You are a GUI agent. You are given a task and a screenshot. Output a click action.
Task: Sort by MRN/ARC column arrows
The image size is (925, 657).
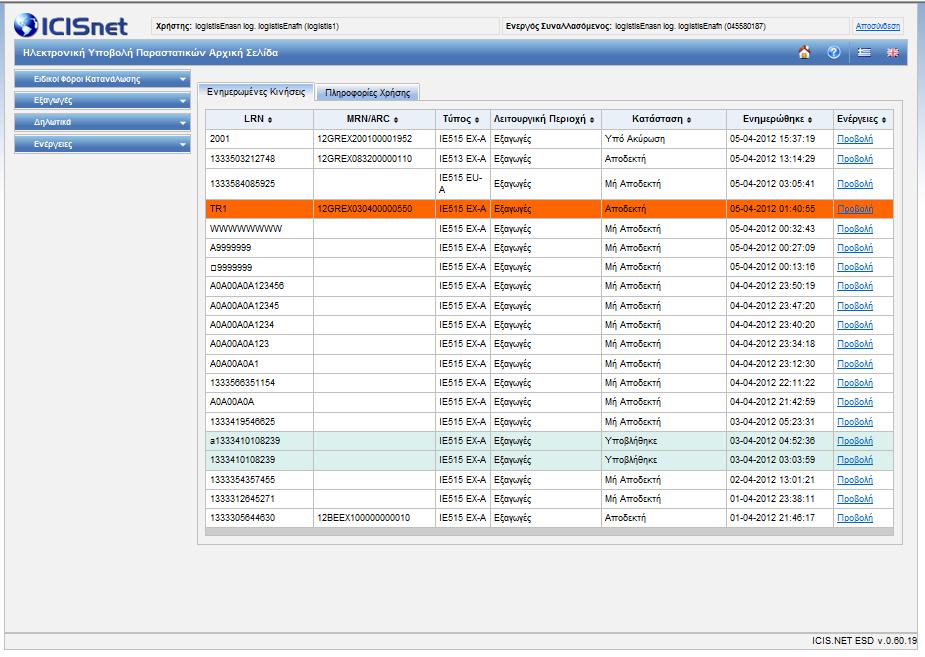(x=396, y=120)
